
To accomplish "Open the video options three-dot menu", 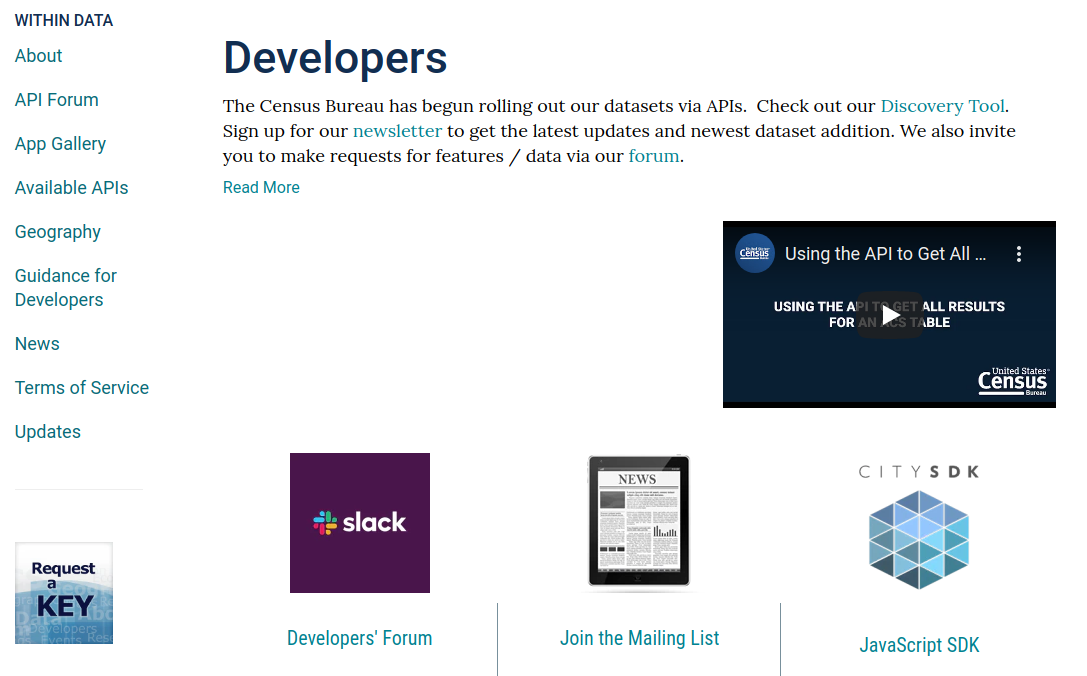I will pos(1019,254).
